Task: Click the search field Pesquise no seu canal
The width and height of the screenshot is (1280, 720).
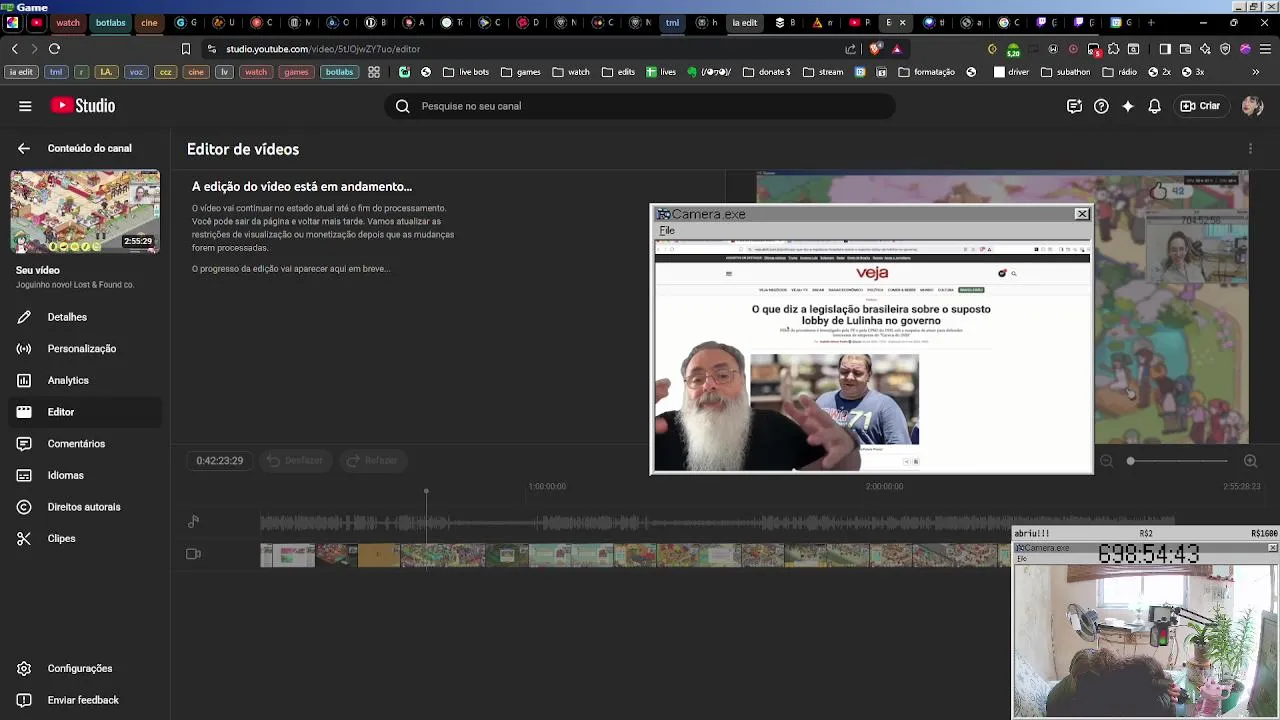Action: (x=640, y=106)
